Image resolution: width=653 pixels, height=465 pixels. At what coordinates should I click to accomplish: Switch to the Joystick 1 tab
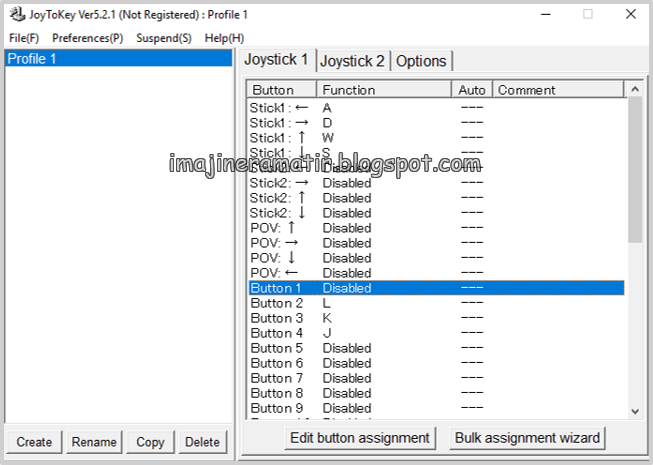pyautogui.click(x=276, y=60)
